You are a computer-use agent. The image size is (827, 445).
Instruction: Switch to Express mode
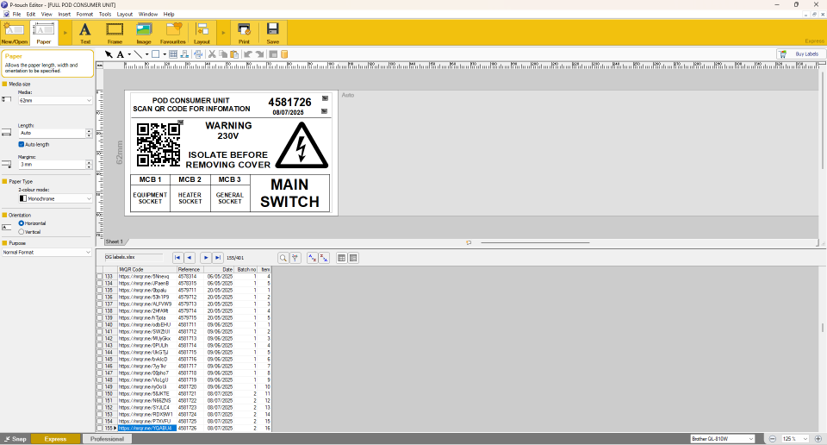pyautogui.click(x=55, y=439)
